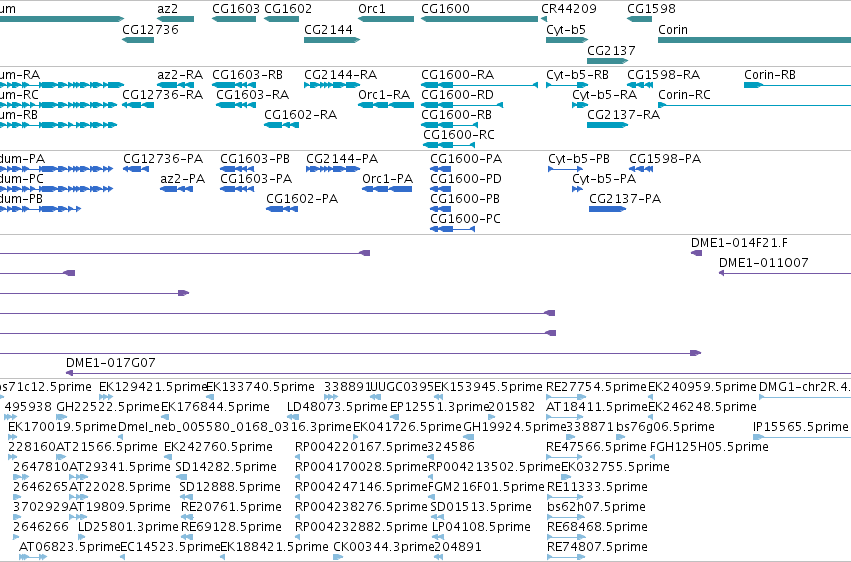Select the Corin-RC transcript
Viewport: 851px width, 562px height.
(x=754, y=105)
